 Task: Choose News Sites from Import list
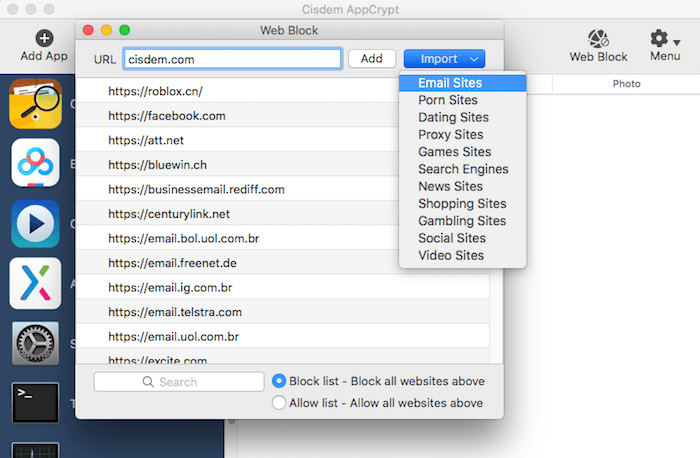click(x=462, y=186)
